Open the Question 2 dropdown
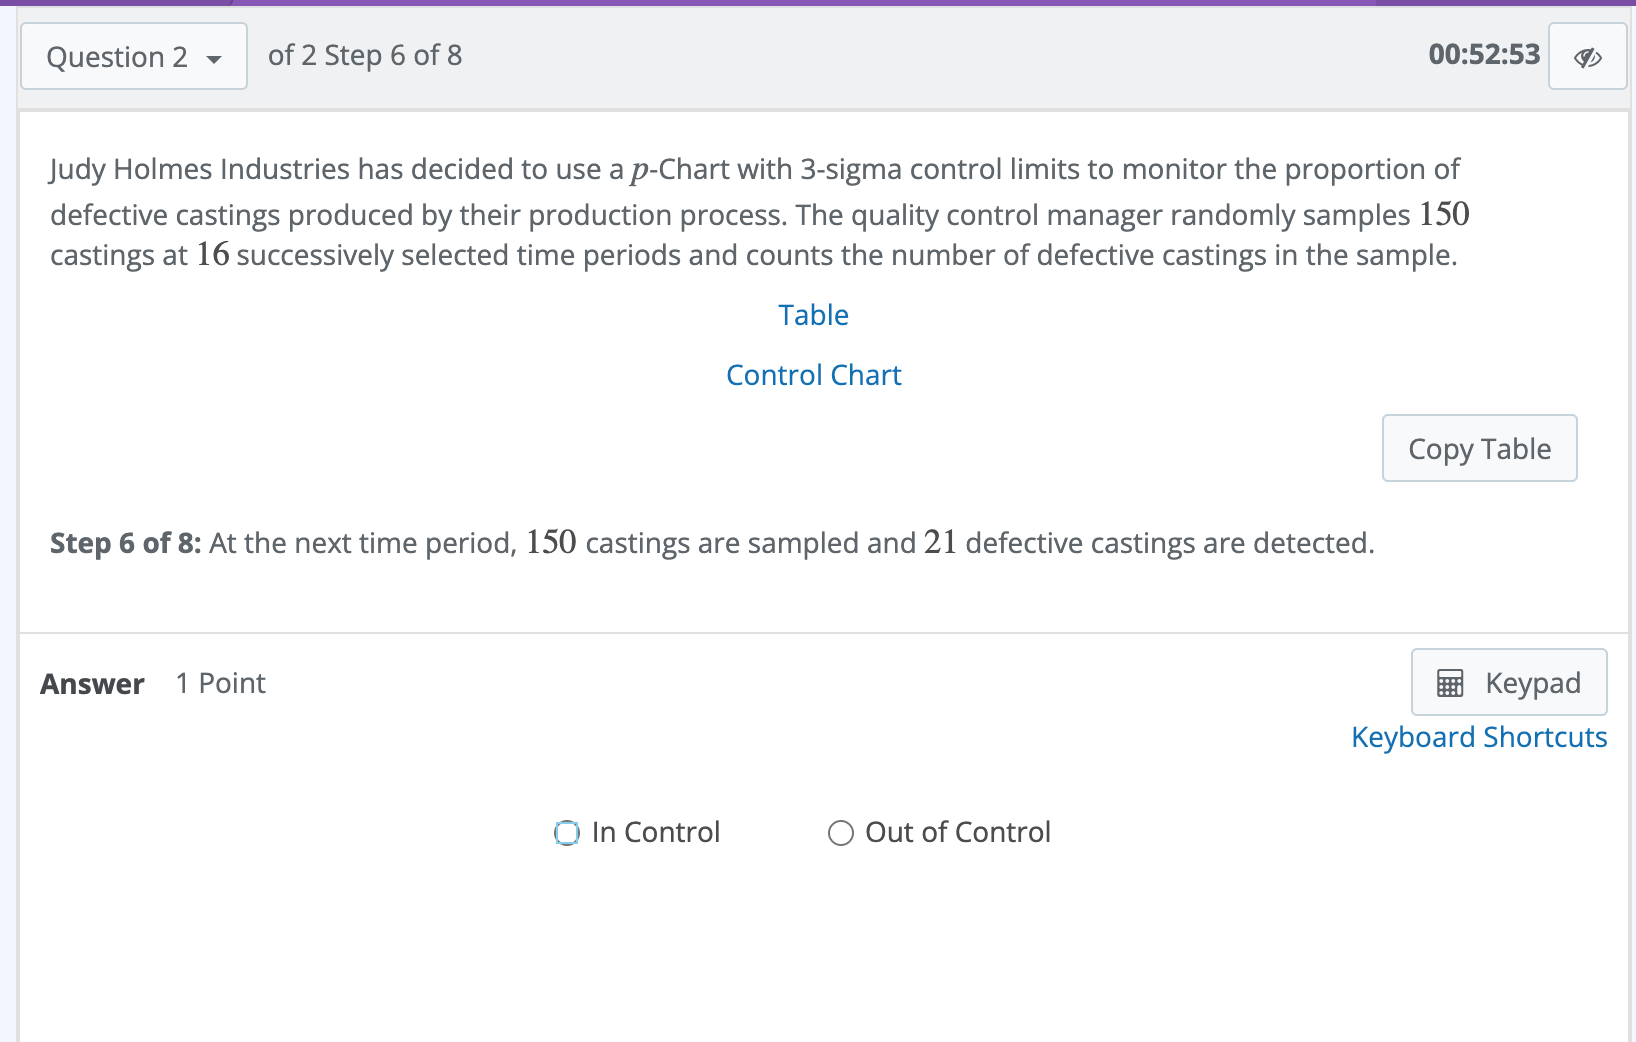1636x1042 pixels. [x=134, y=57]
